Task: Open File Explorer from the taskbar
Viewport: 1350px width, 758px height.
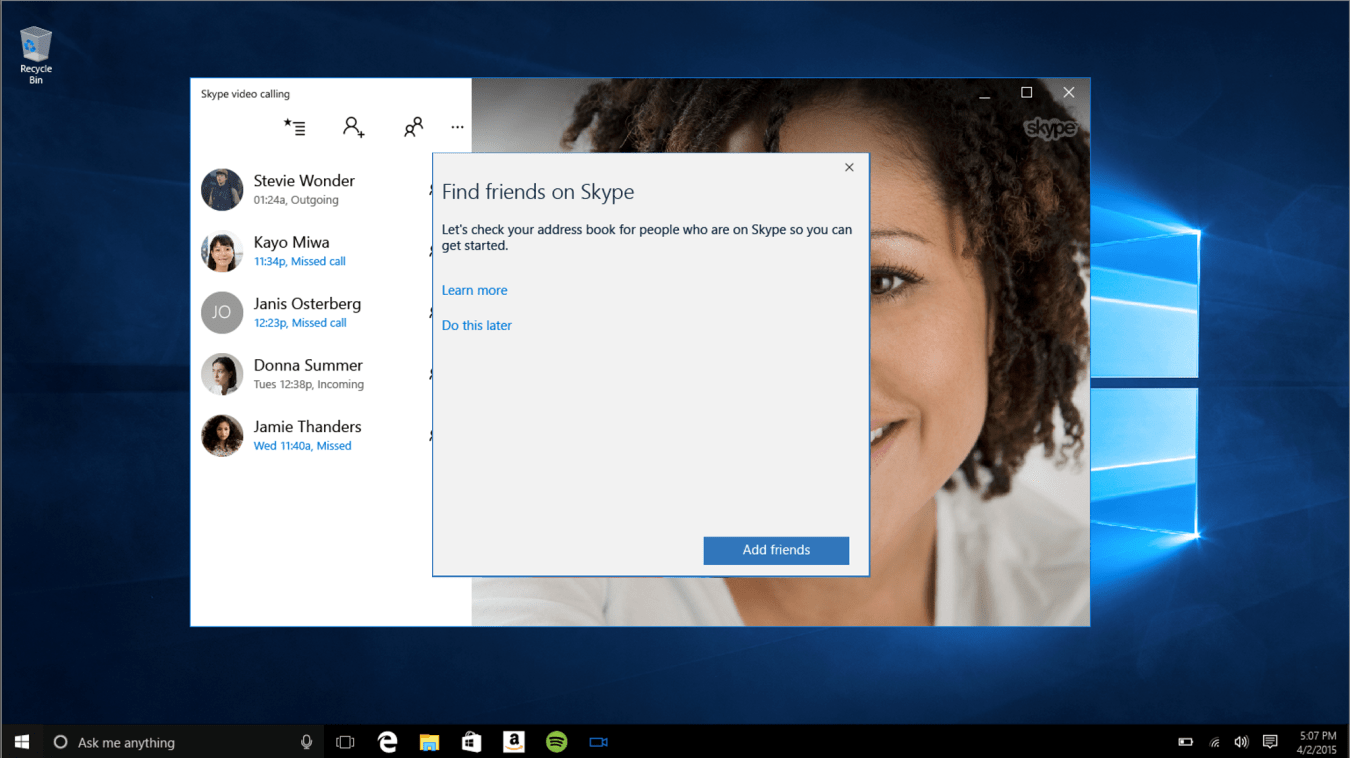Action: (x=429, y=742)
